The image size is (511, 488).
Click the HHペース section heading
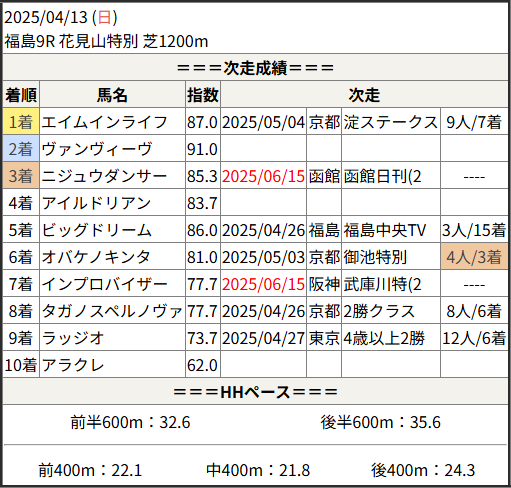click(255, 392)
